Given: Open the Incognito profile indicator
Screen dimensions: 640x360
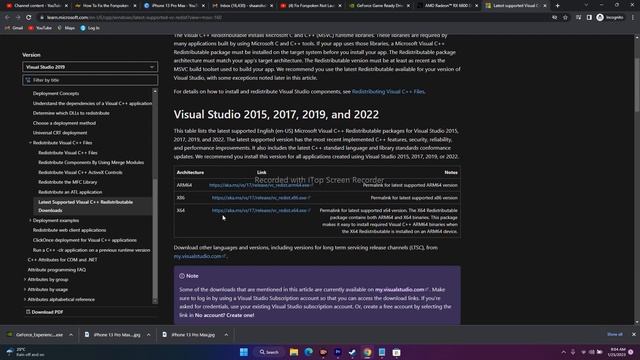Looking at the screenshot, I should [610, 18].
